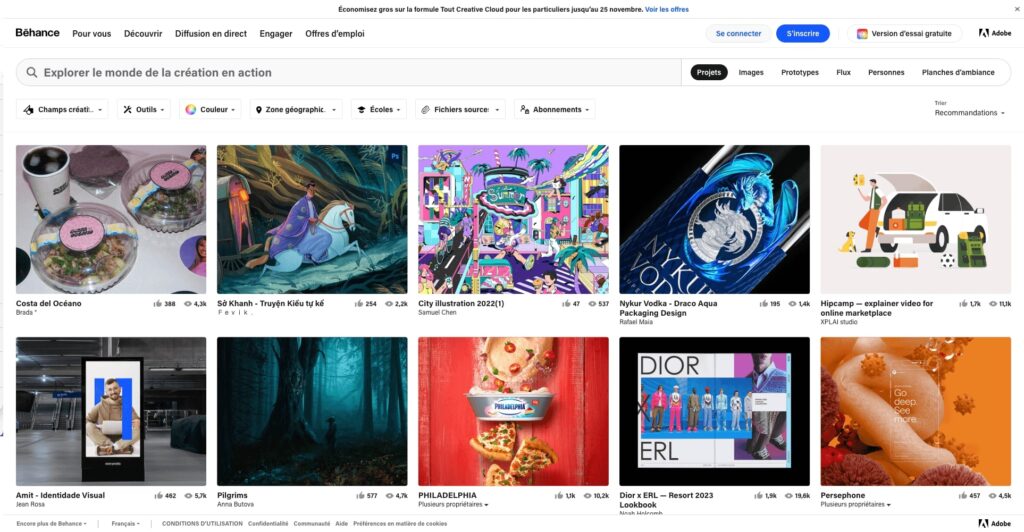Click views eye icon on Pilgrims project

click(389, 496)
